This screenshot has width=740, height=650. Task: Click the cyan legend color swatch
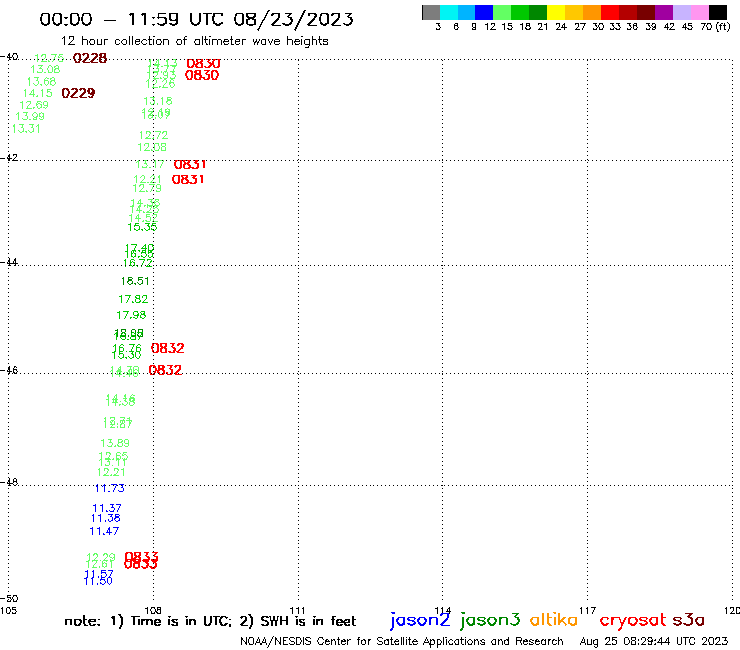[x=449, y=12]
